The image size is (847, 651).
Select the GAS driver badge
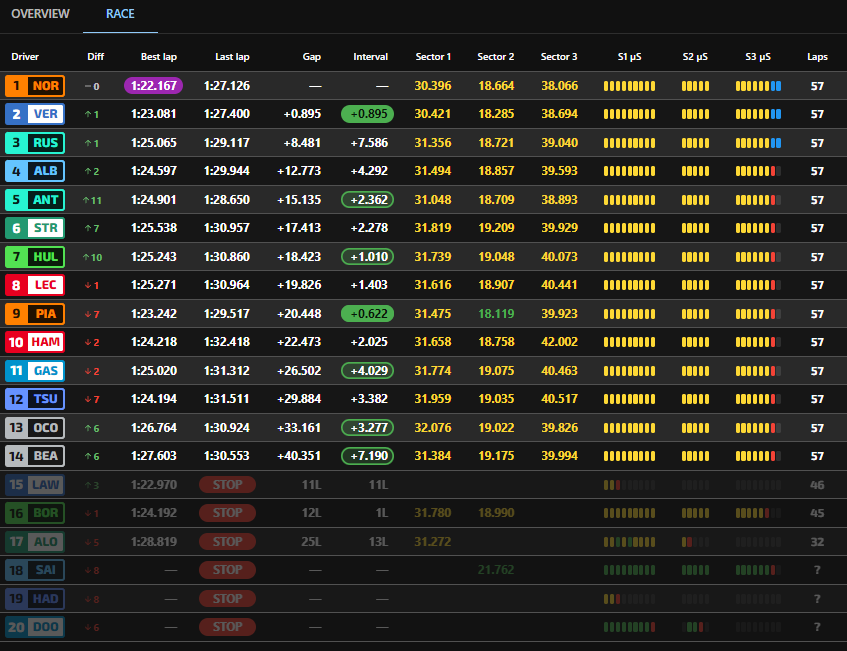click(x=35, y=371)
